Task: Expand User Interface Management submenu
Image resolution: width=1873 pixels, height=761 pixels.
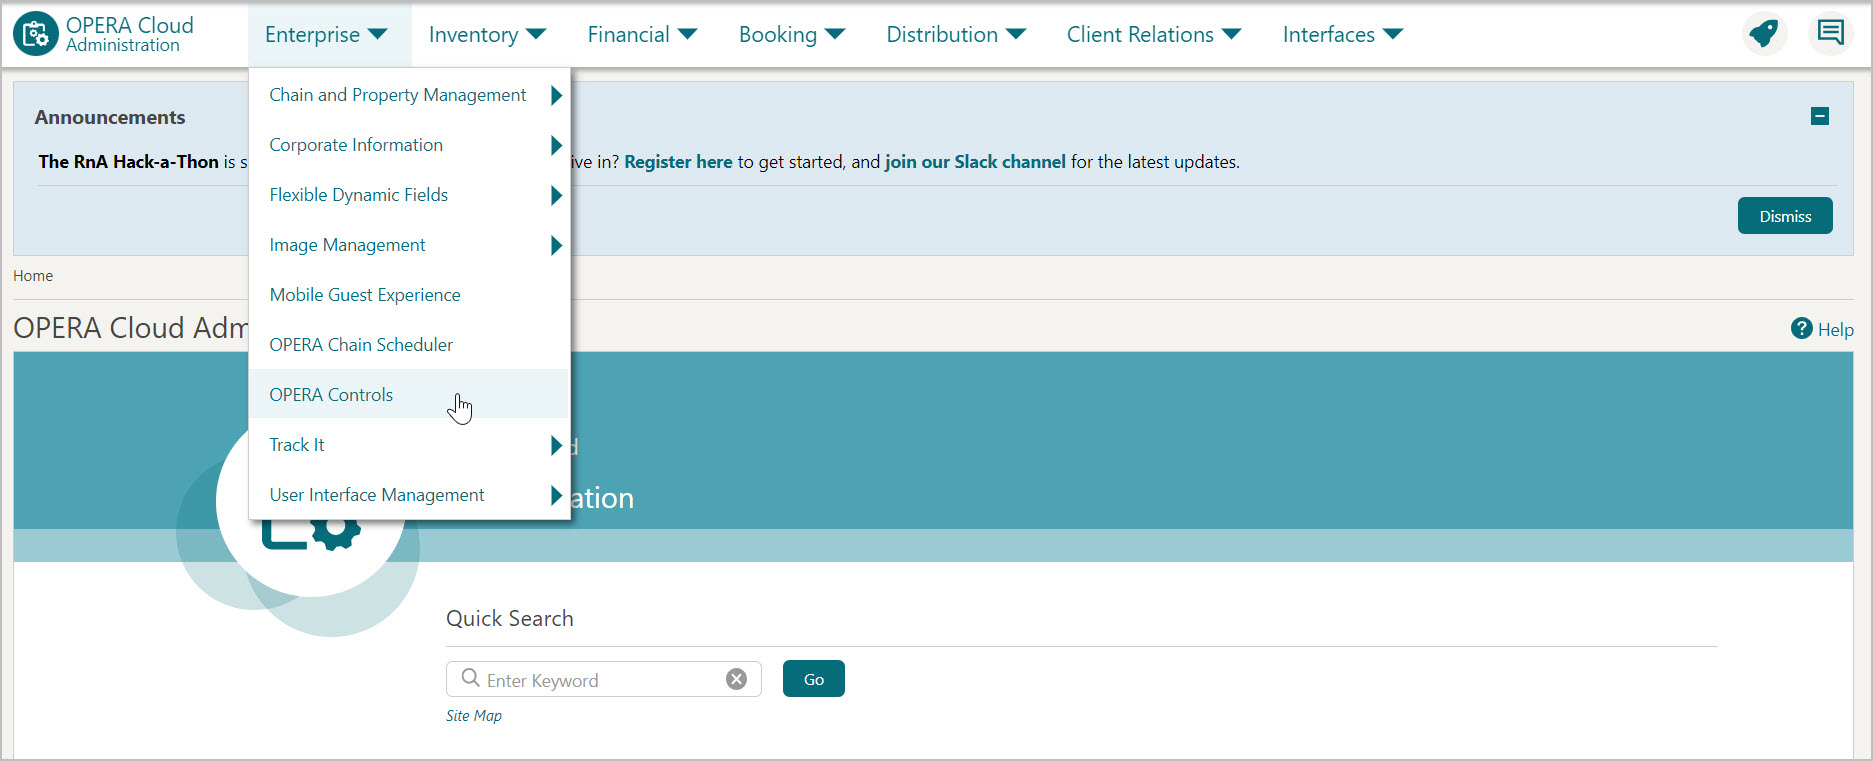Action: click(410, 495)
